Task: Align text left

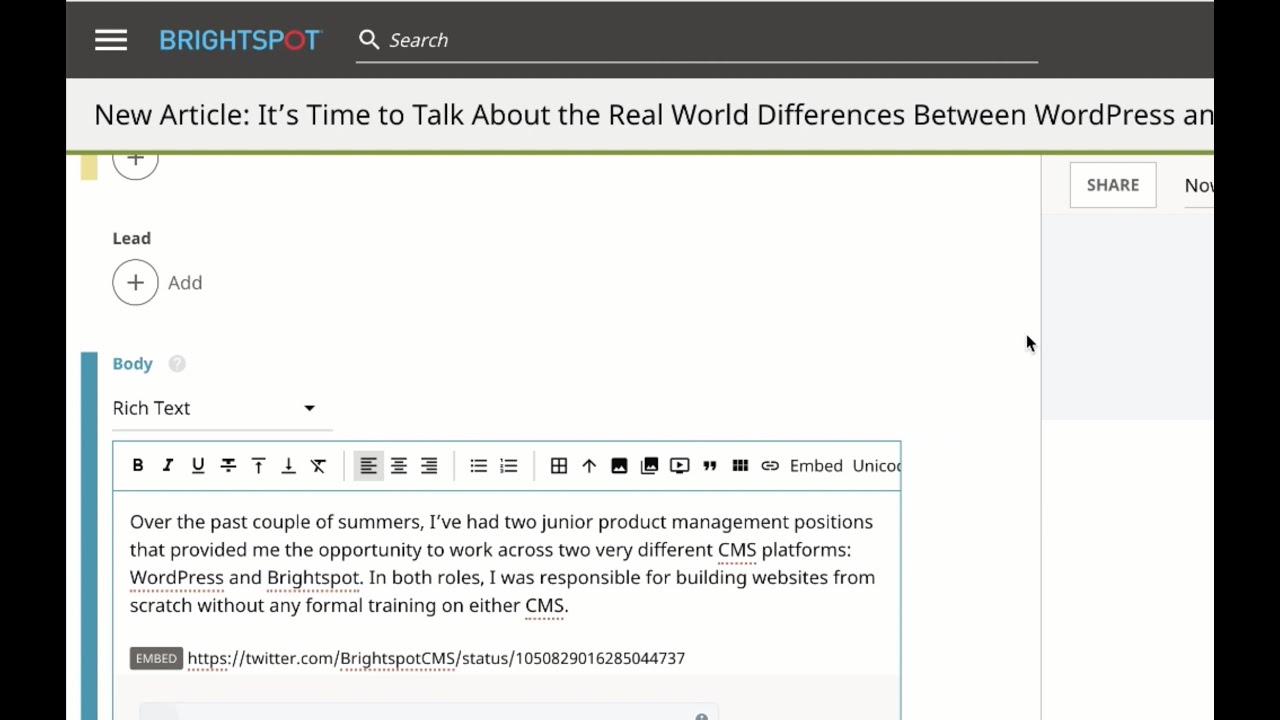Action: (x=368, y=466)
